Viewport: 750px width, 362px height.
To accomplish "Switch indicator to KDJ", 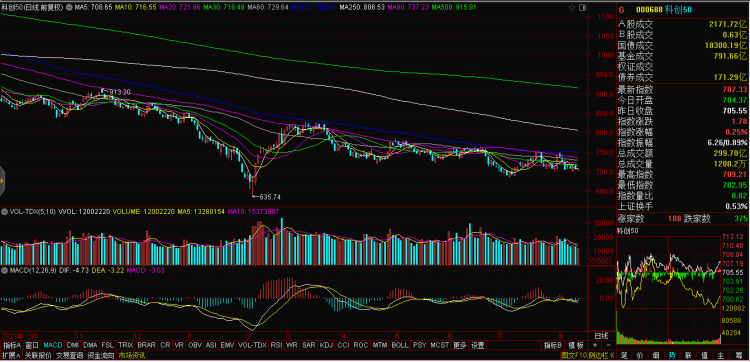I will [326, 345].
